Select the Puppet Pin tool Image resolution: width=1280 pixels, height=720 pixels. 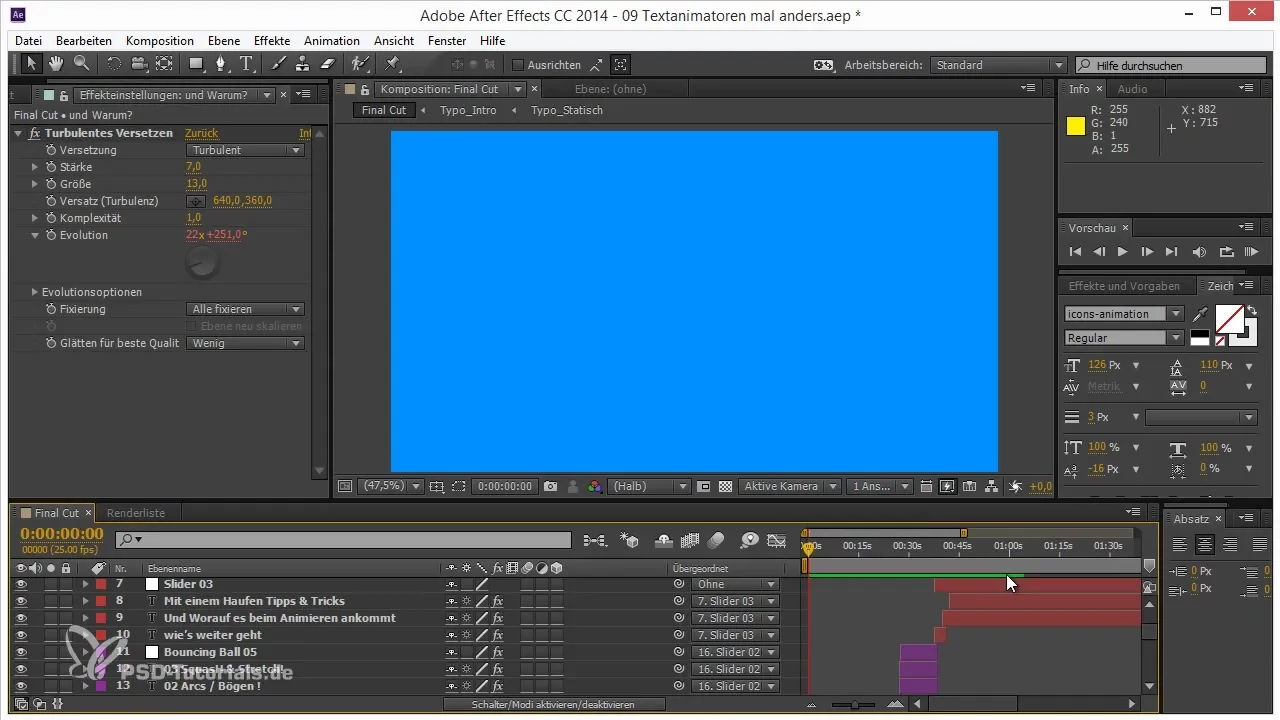392,64
